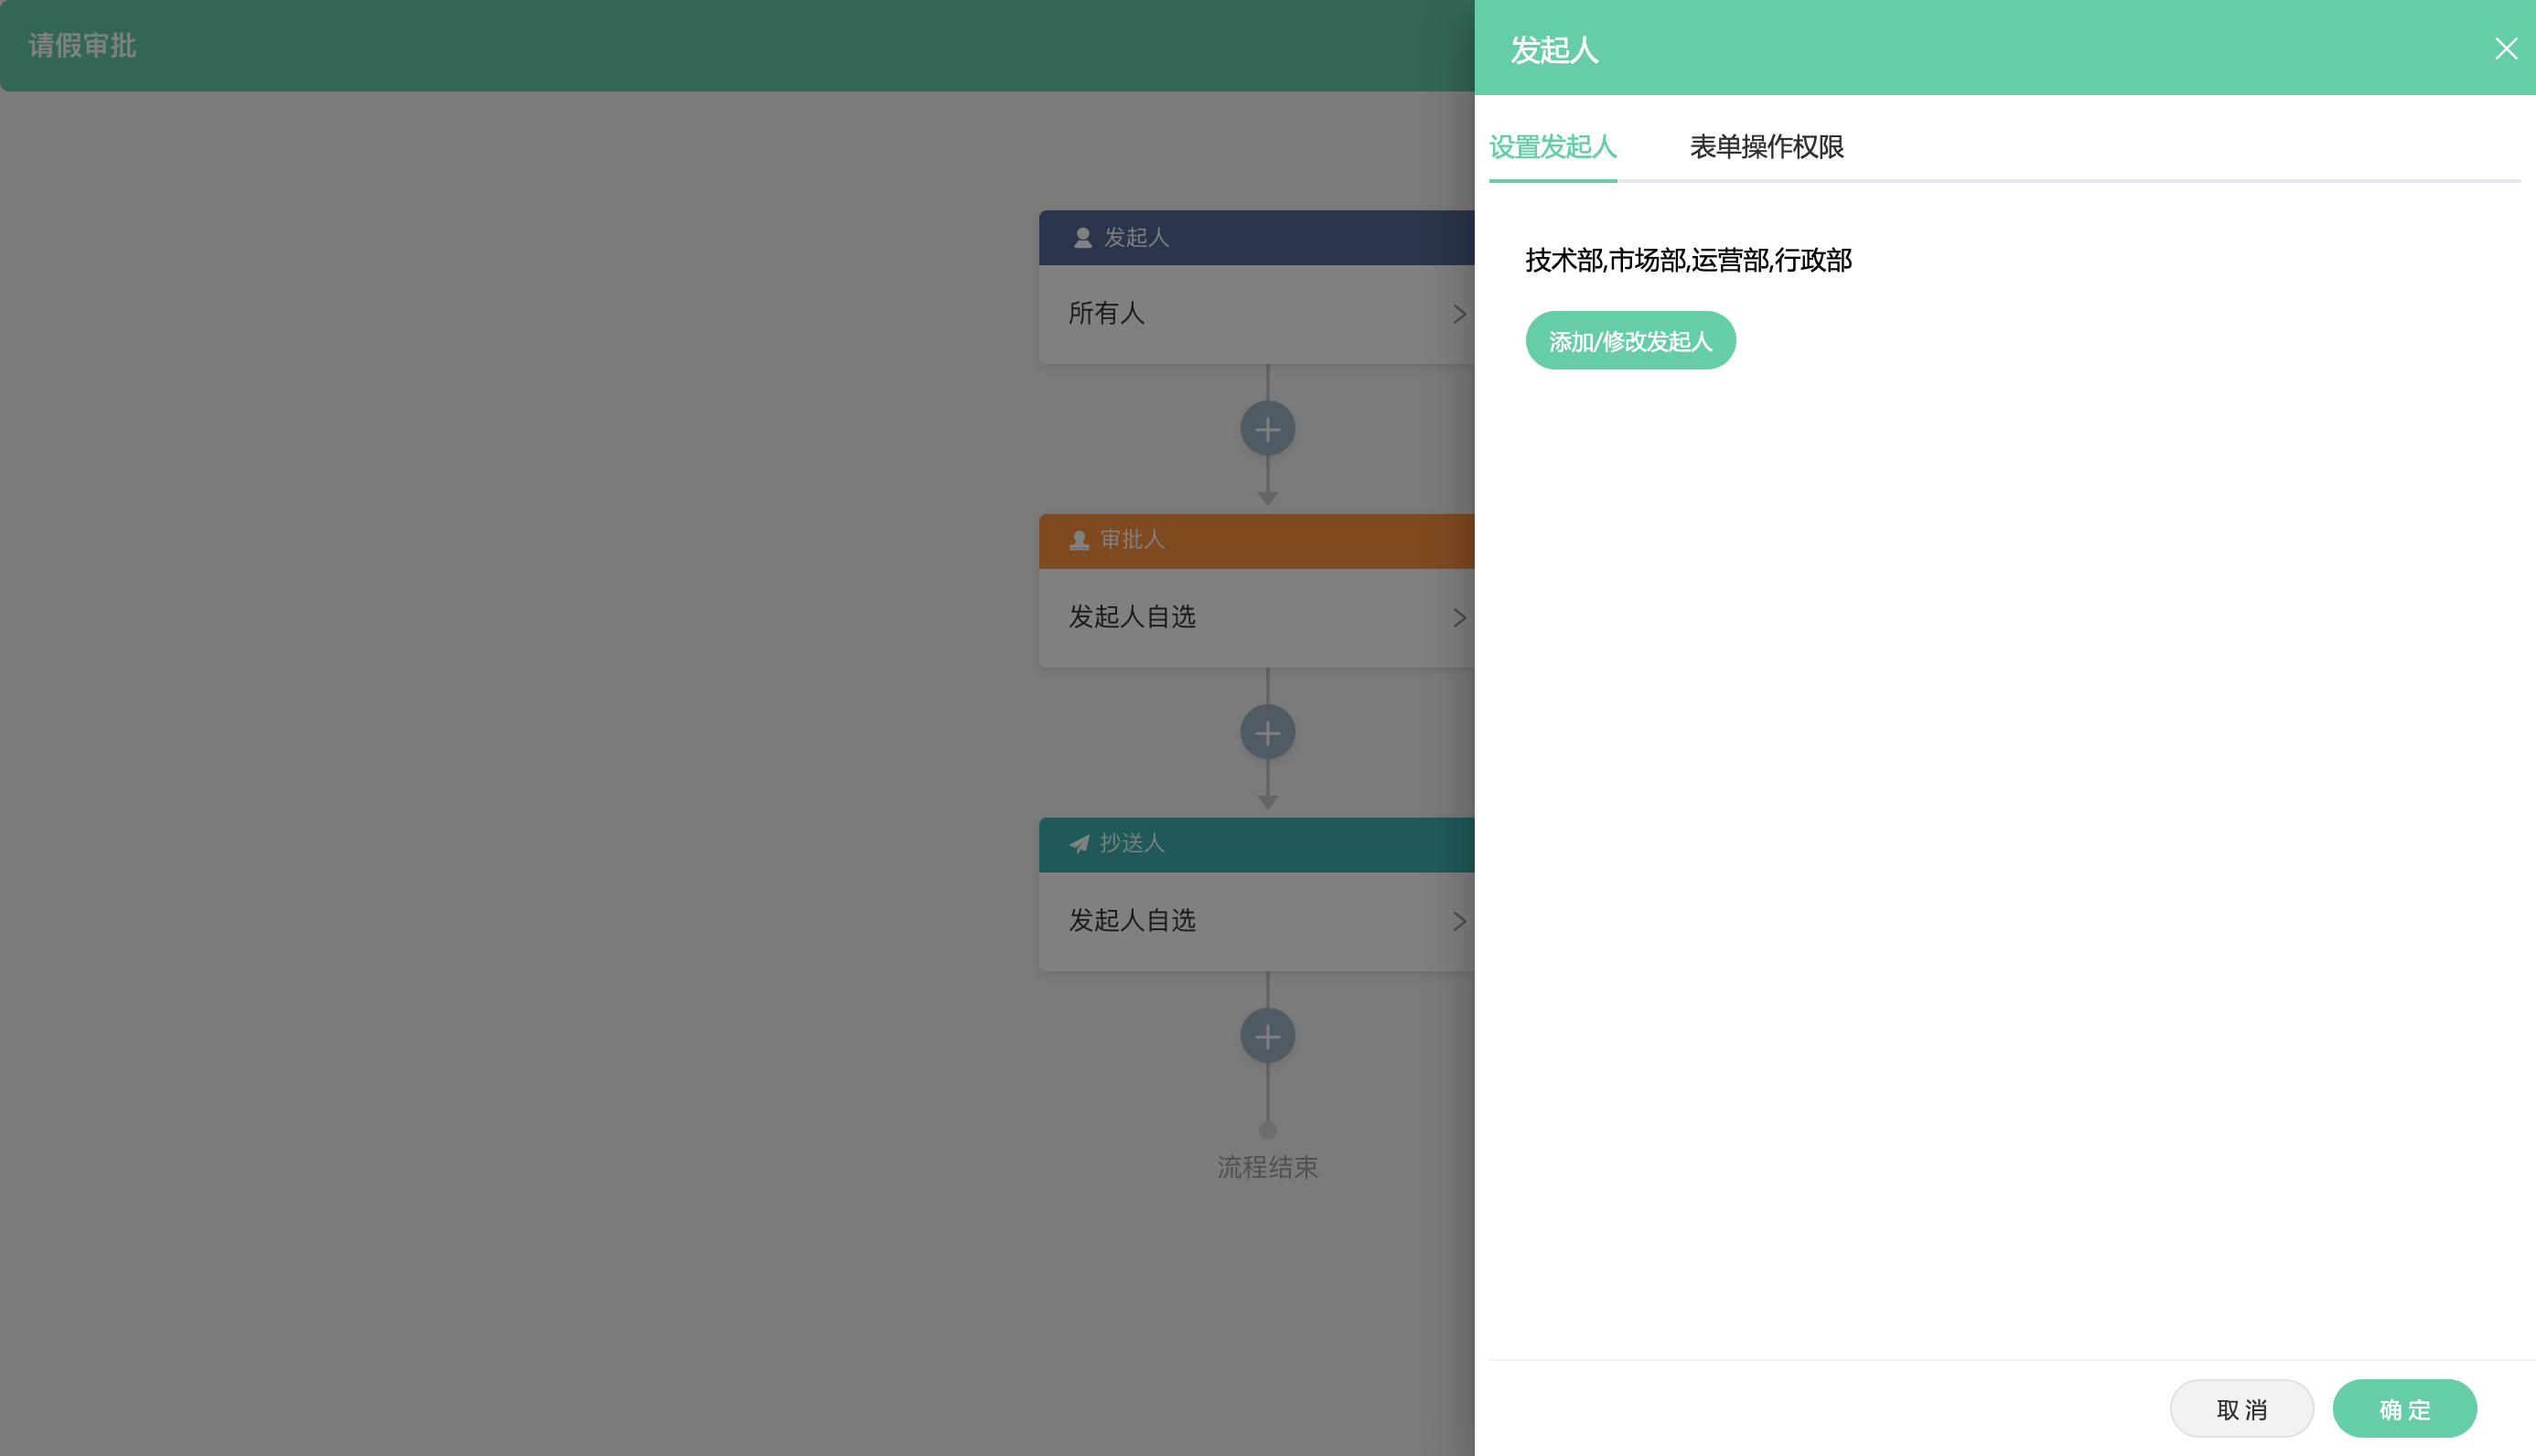Click the paper plane icon in 抄送人 header
The height and width of the screenshot is (1456, 2536).
(x=1079, y=844)
